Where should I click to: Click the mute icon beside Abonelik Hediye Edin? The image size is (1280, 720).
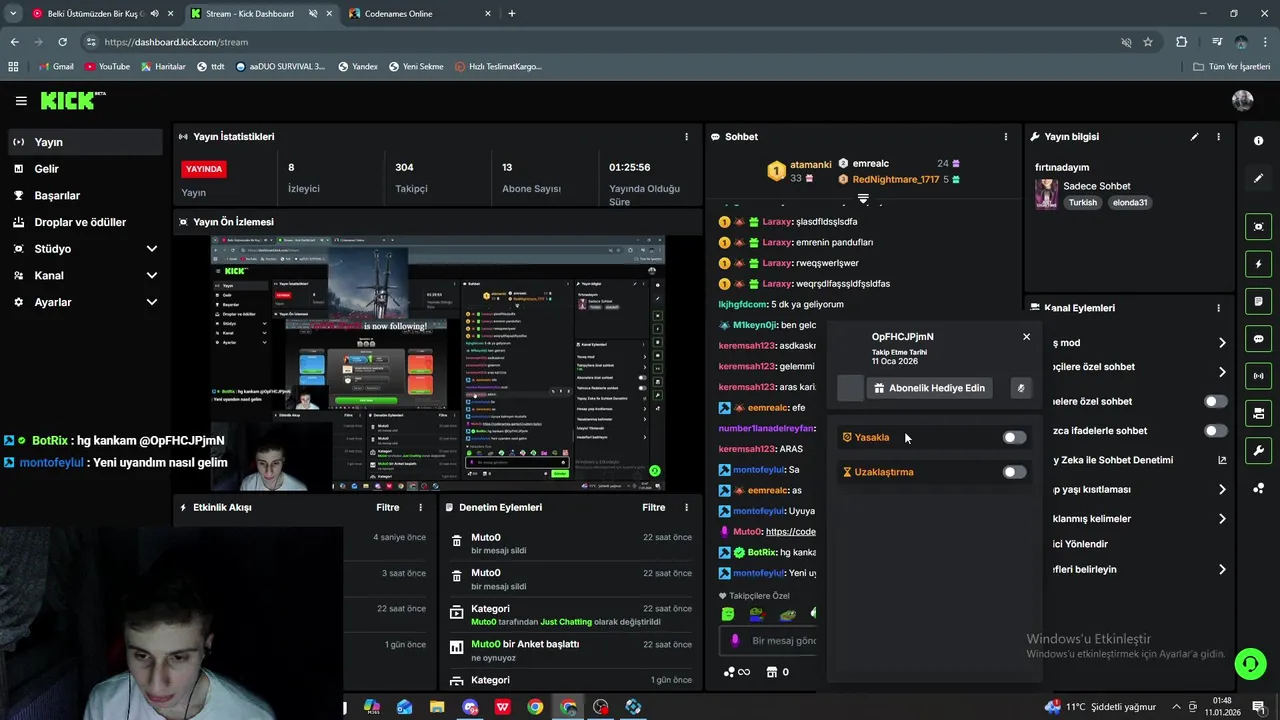click(x=1020, y=388)
